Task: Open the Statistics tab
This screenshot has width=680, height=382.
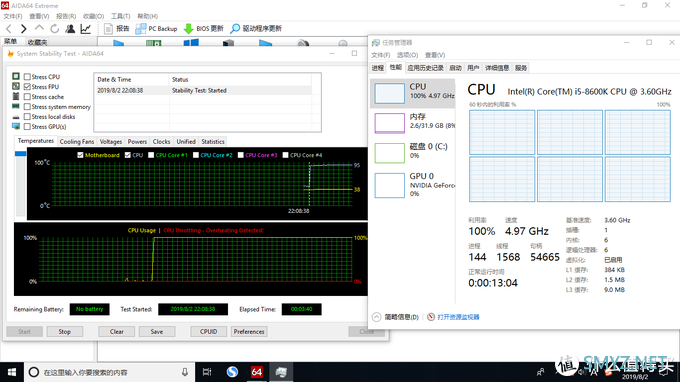Action: point(213,141)
